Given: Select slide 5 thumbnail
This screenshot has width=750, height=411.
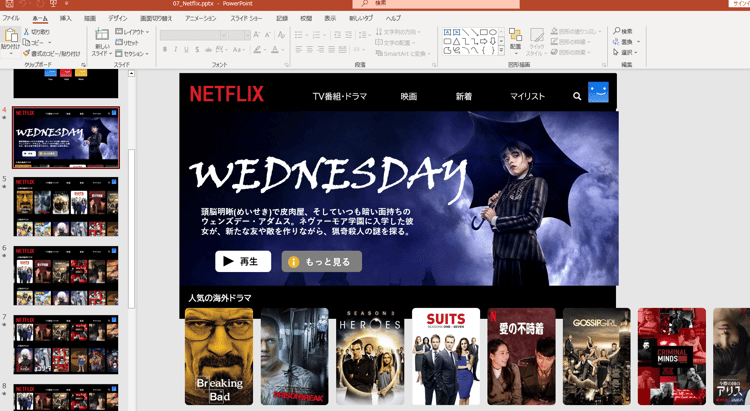Looking at the screenshot, I should click(66, 206).
